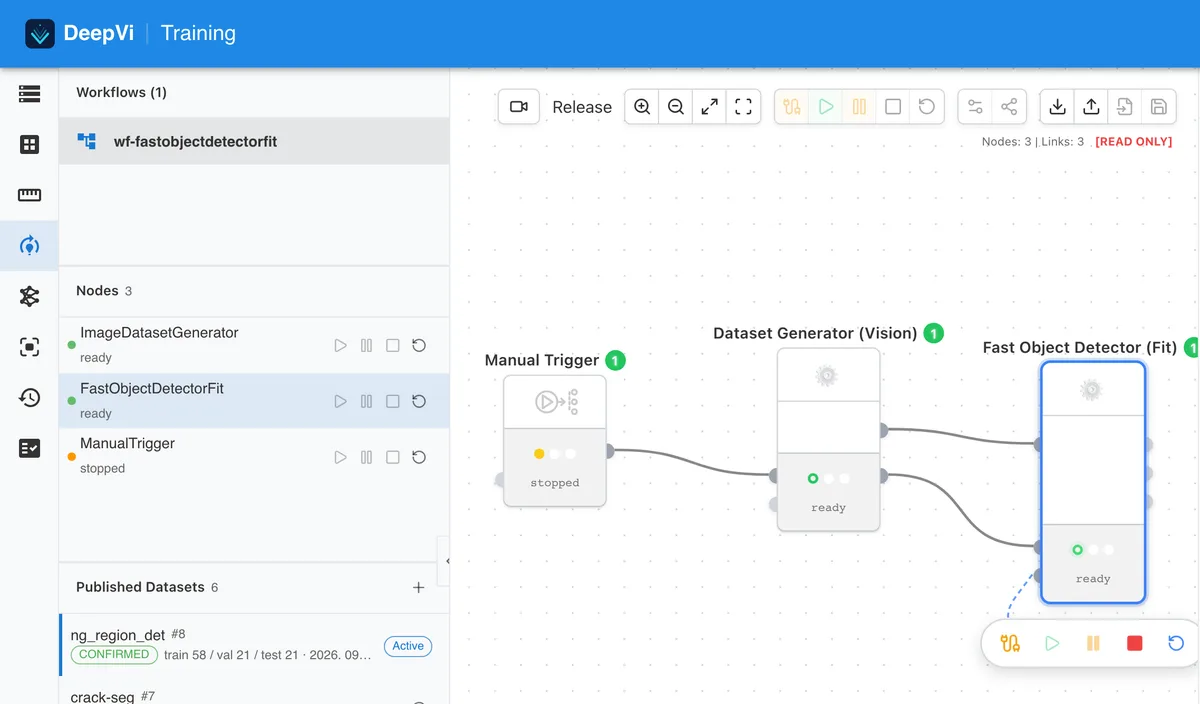Image resolution: width=1200 pixels, height=704 pixels.
Task: Click the CONFIRMED status badge
Action: [x=114, y=654]
